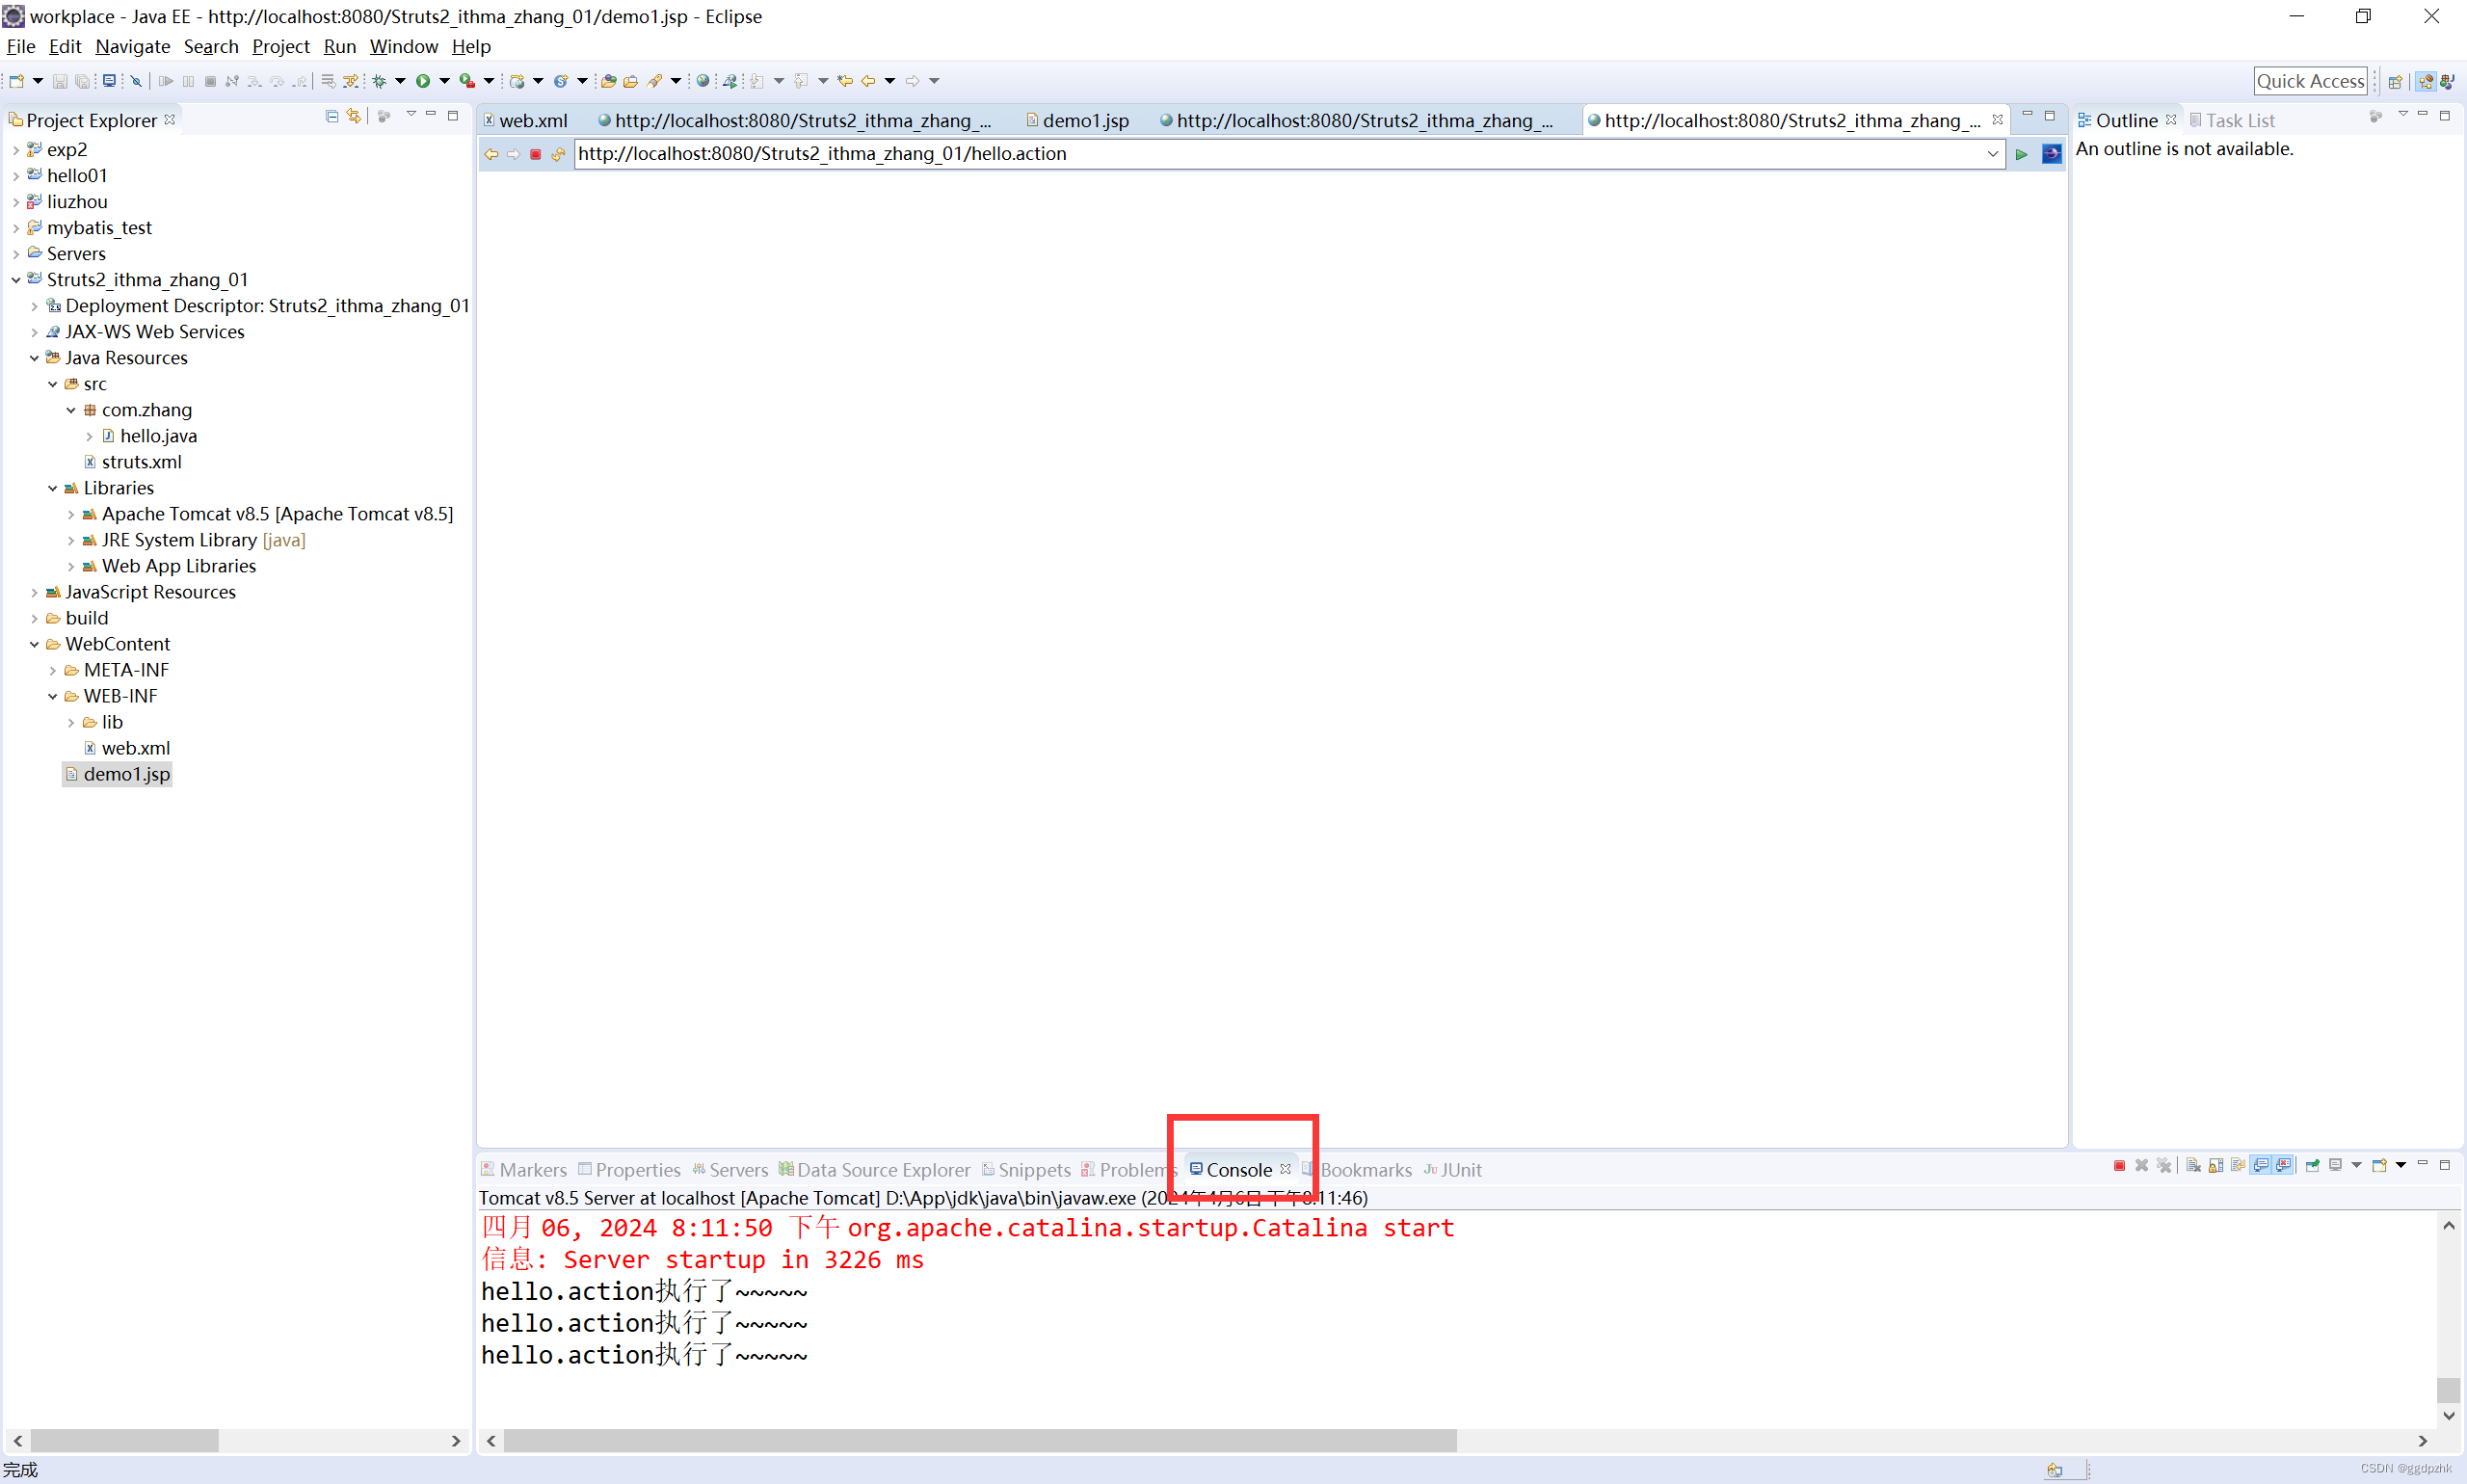Terminate server with red console stop icon
Screen dimensions: 2467x1484
click(x=2120, y=1165)
